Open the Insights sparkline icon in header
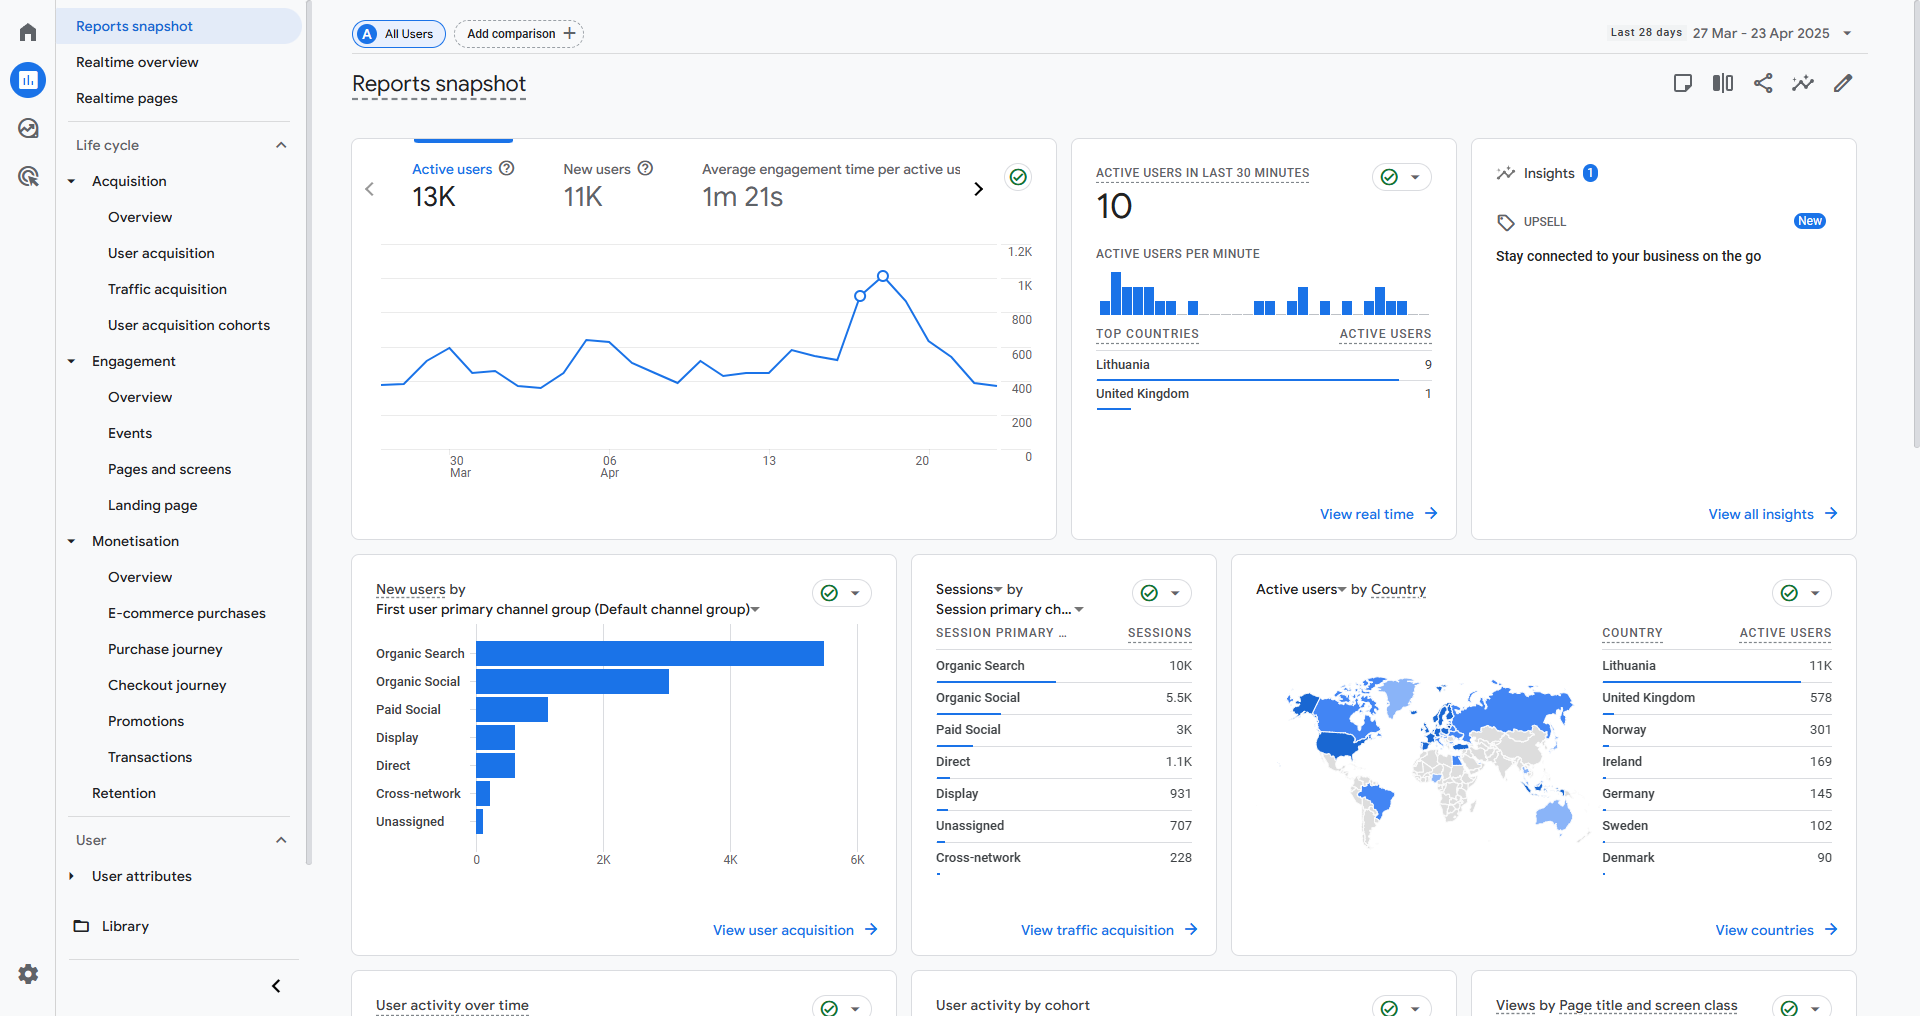This screenshot has height=1016, width=1920. tap(1802, 83)
